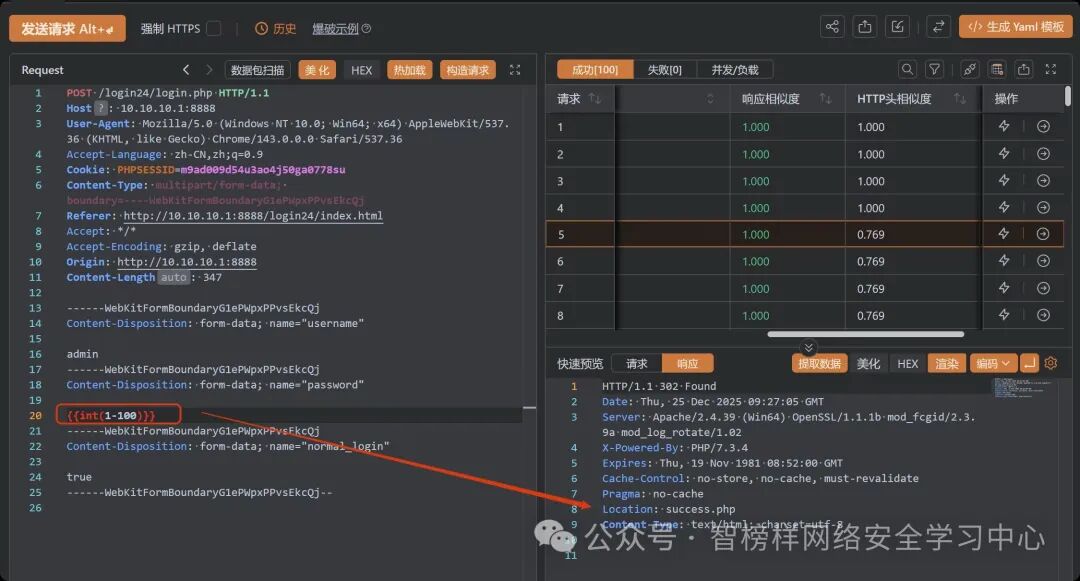Viewport: 1080px width, 581px height.
Task: Sort the table by the 请求 column
Action: [x=595, y=99]
